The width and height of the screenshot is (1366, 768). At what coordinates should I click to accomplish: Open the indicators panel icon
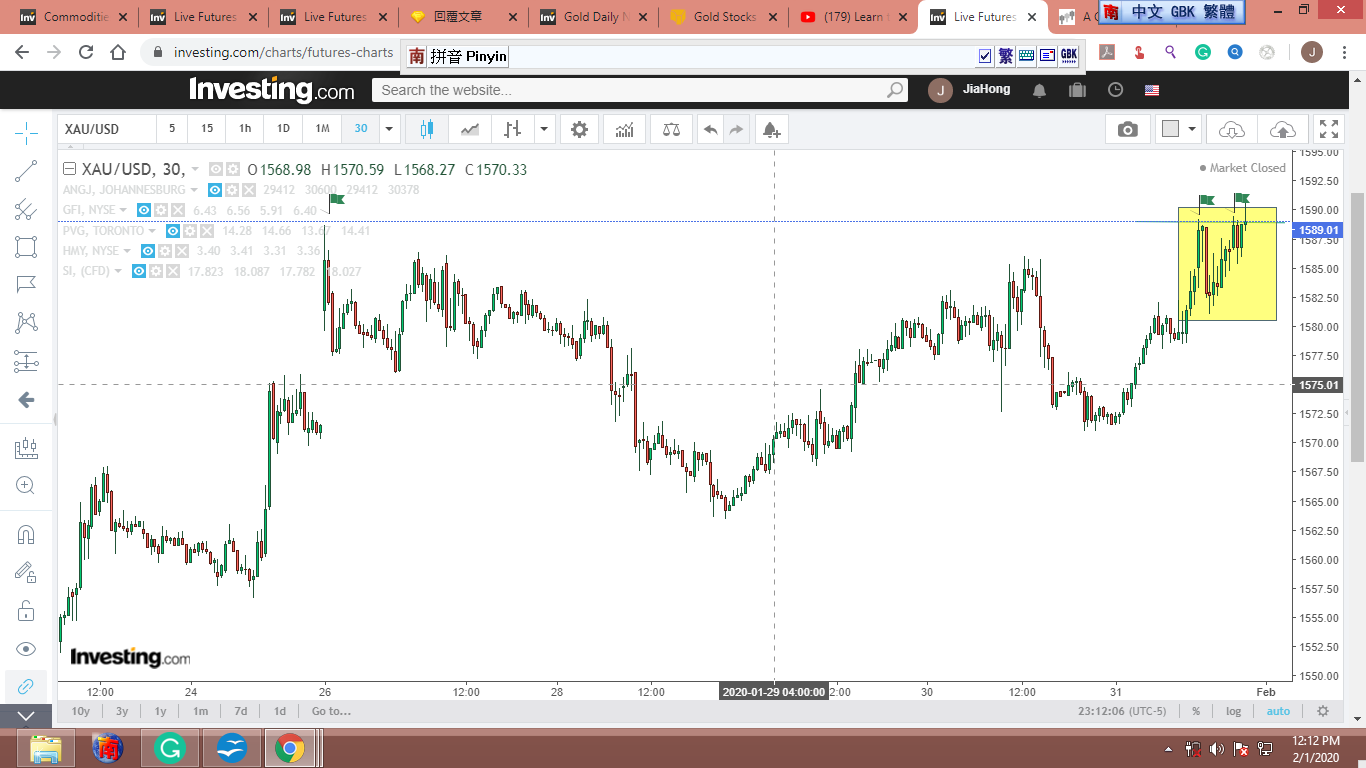pos(624,129)
